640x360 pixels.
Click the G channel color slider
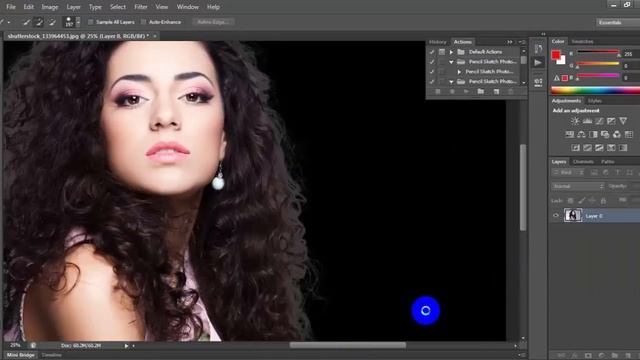tap(598, 64)
